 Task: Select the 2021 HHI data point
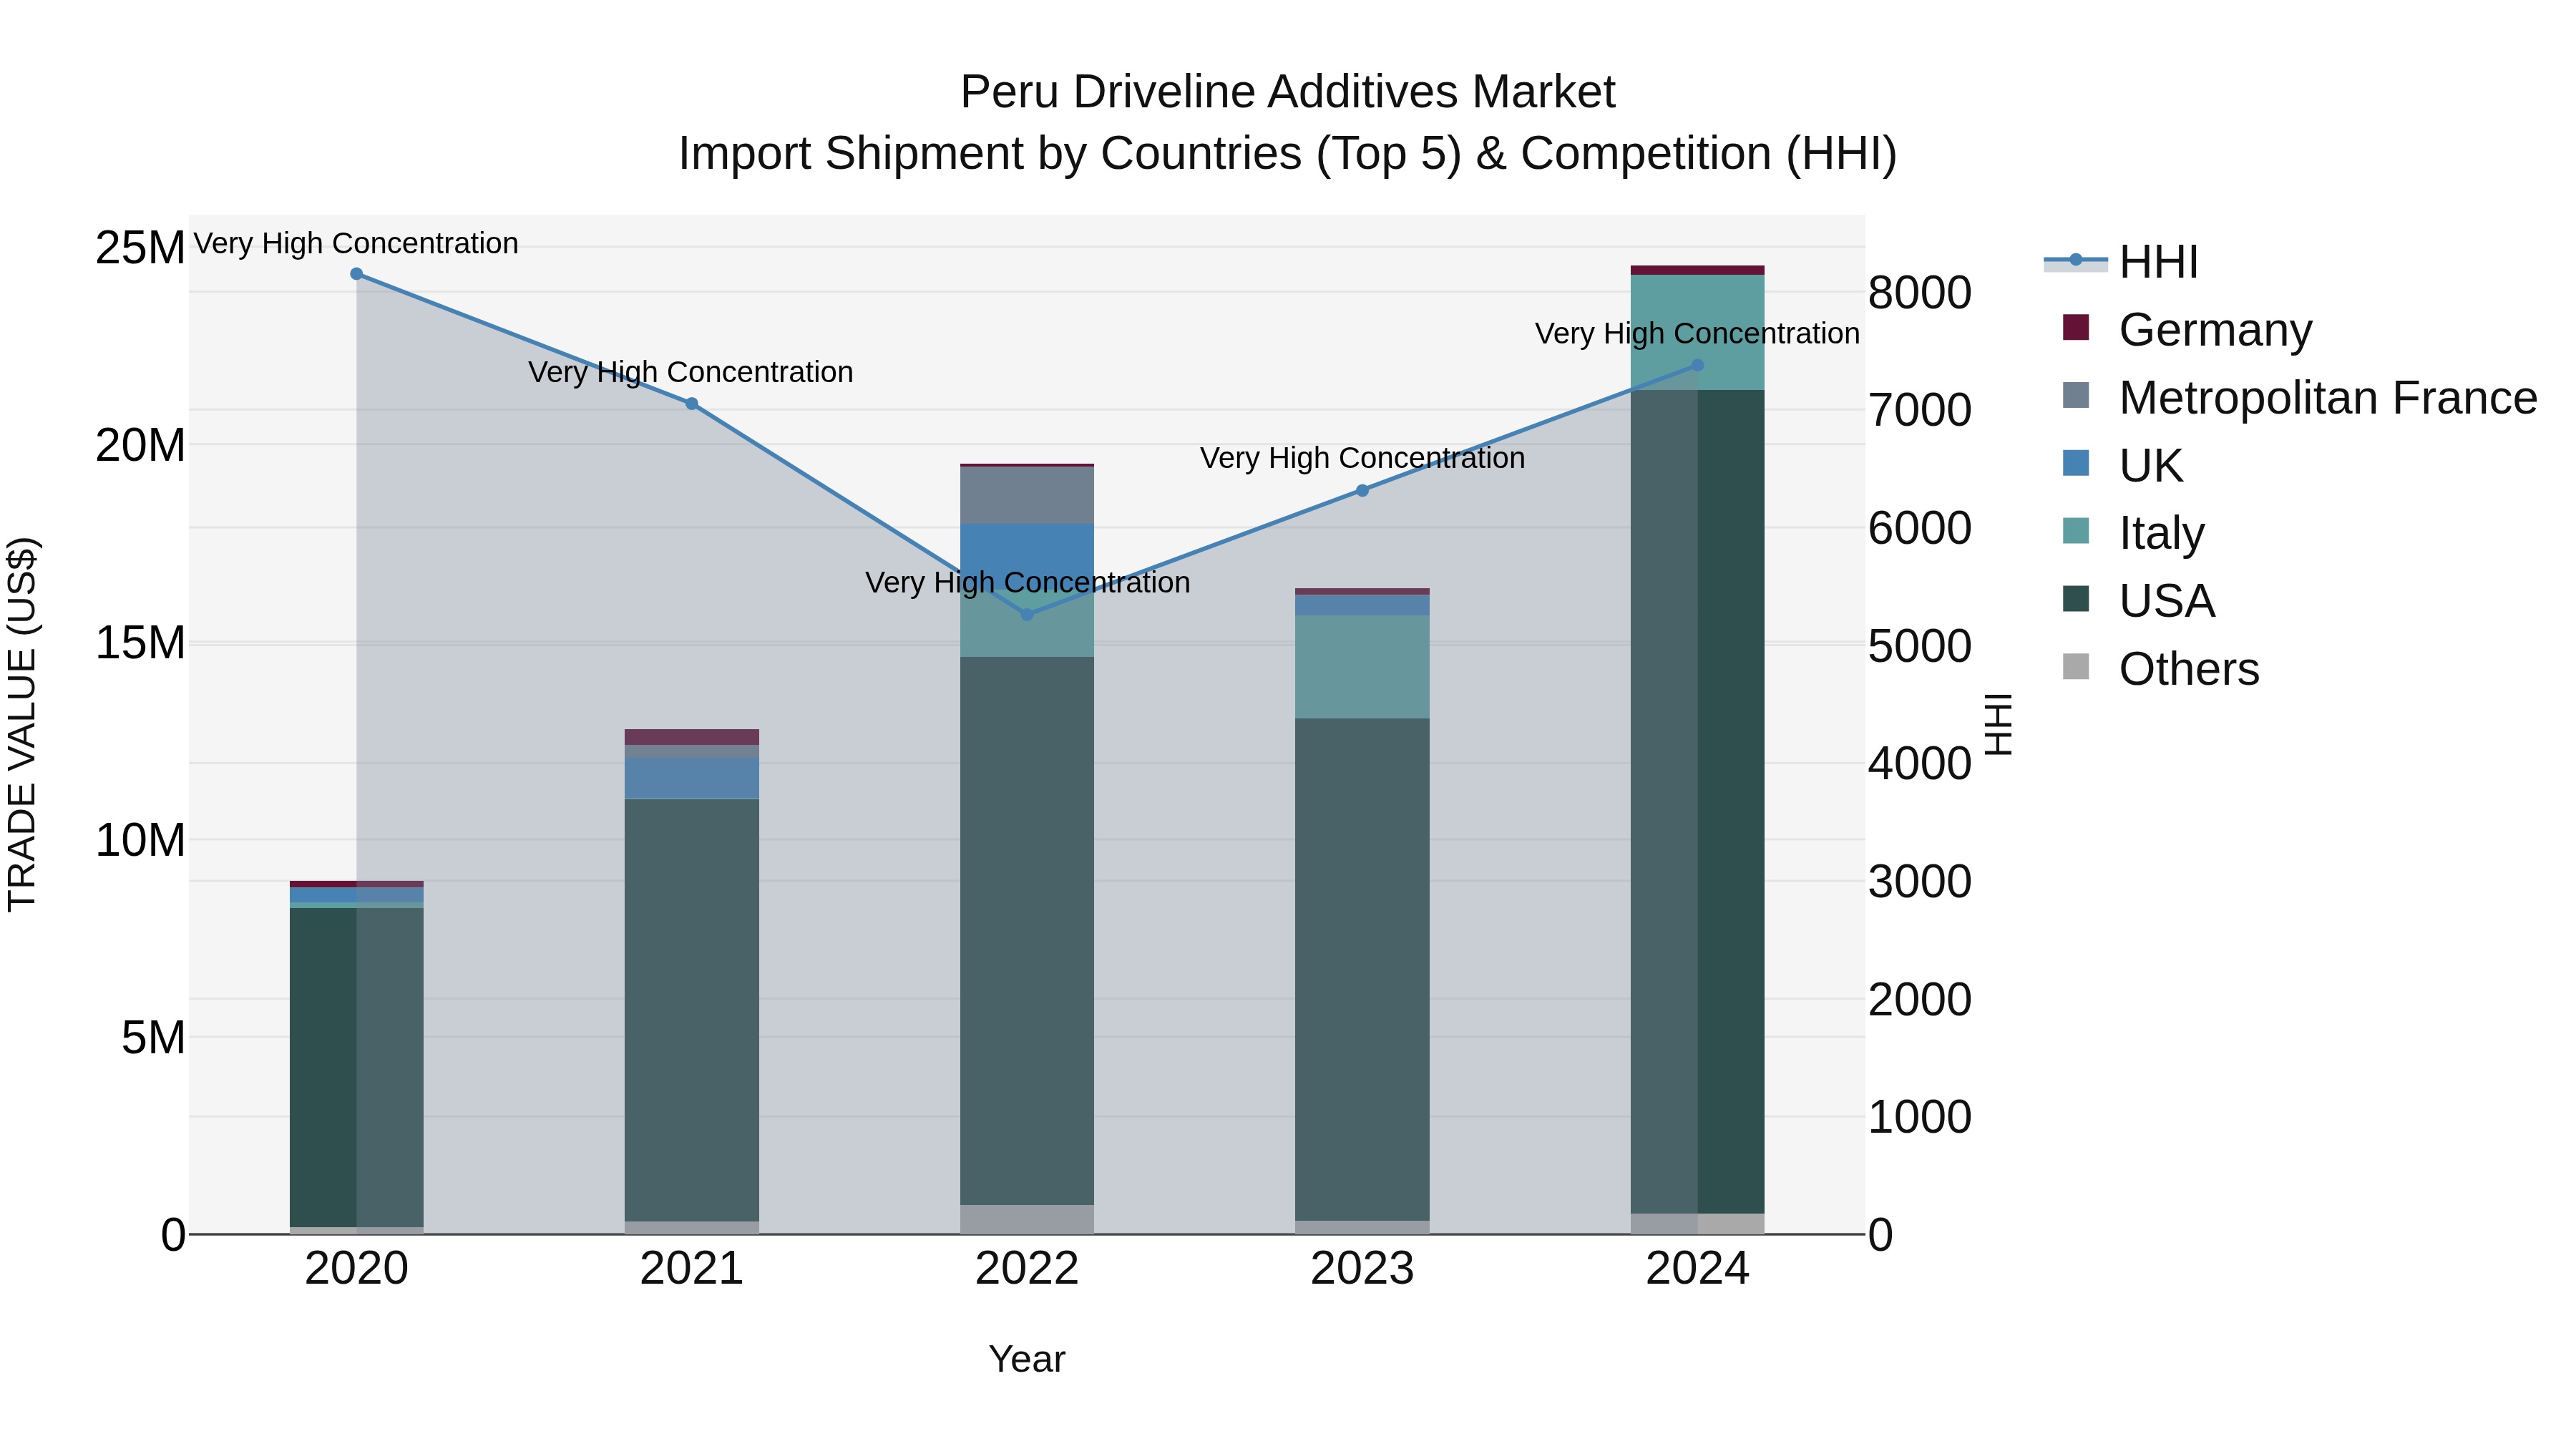(x=691, y=404)
